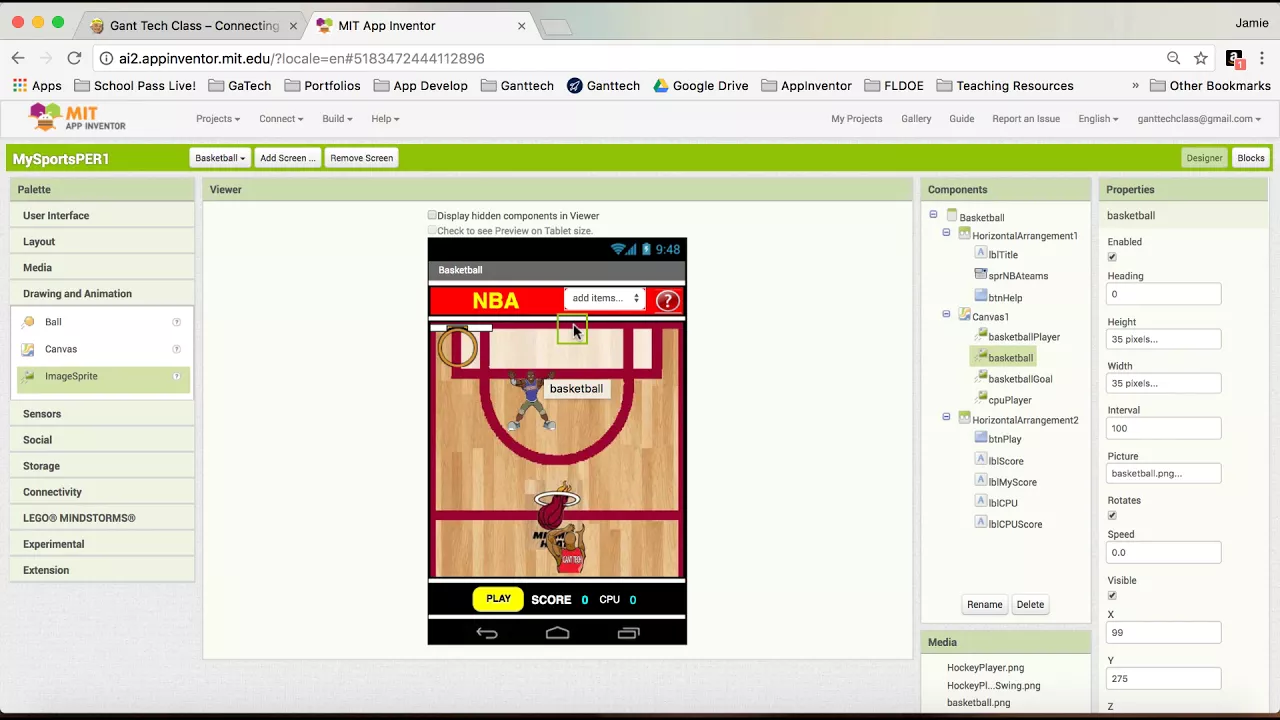Open the Build menu

tap(337, 118)
